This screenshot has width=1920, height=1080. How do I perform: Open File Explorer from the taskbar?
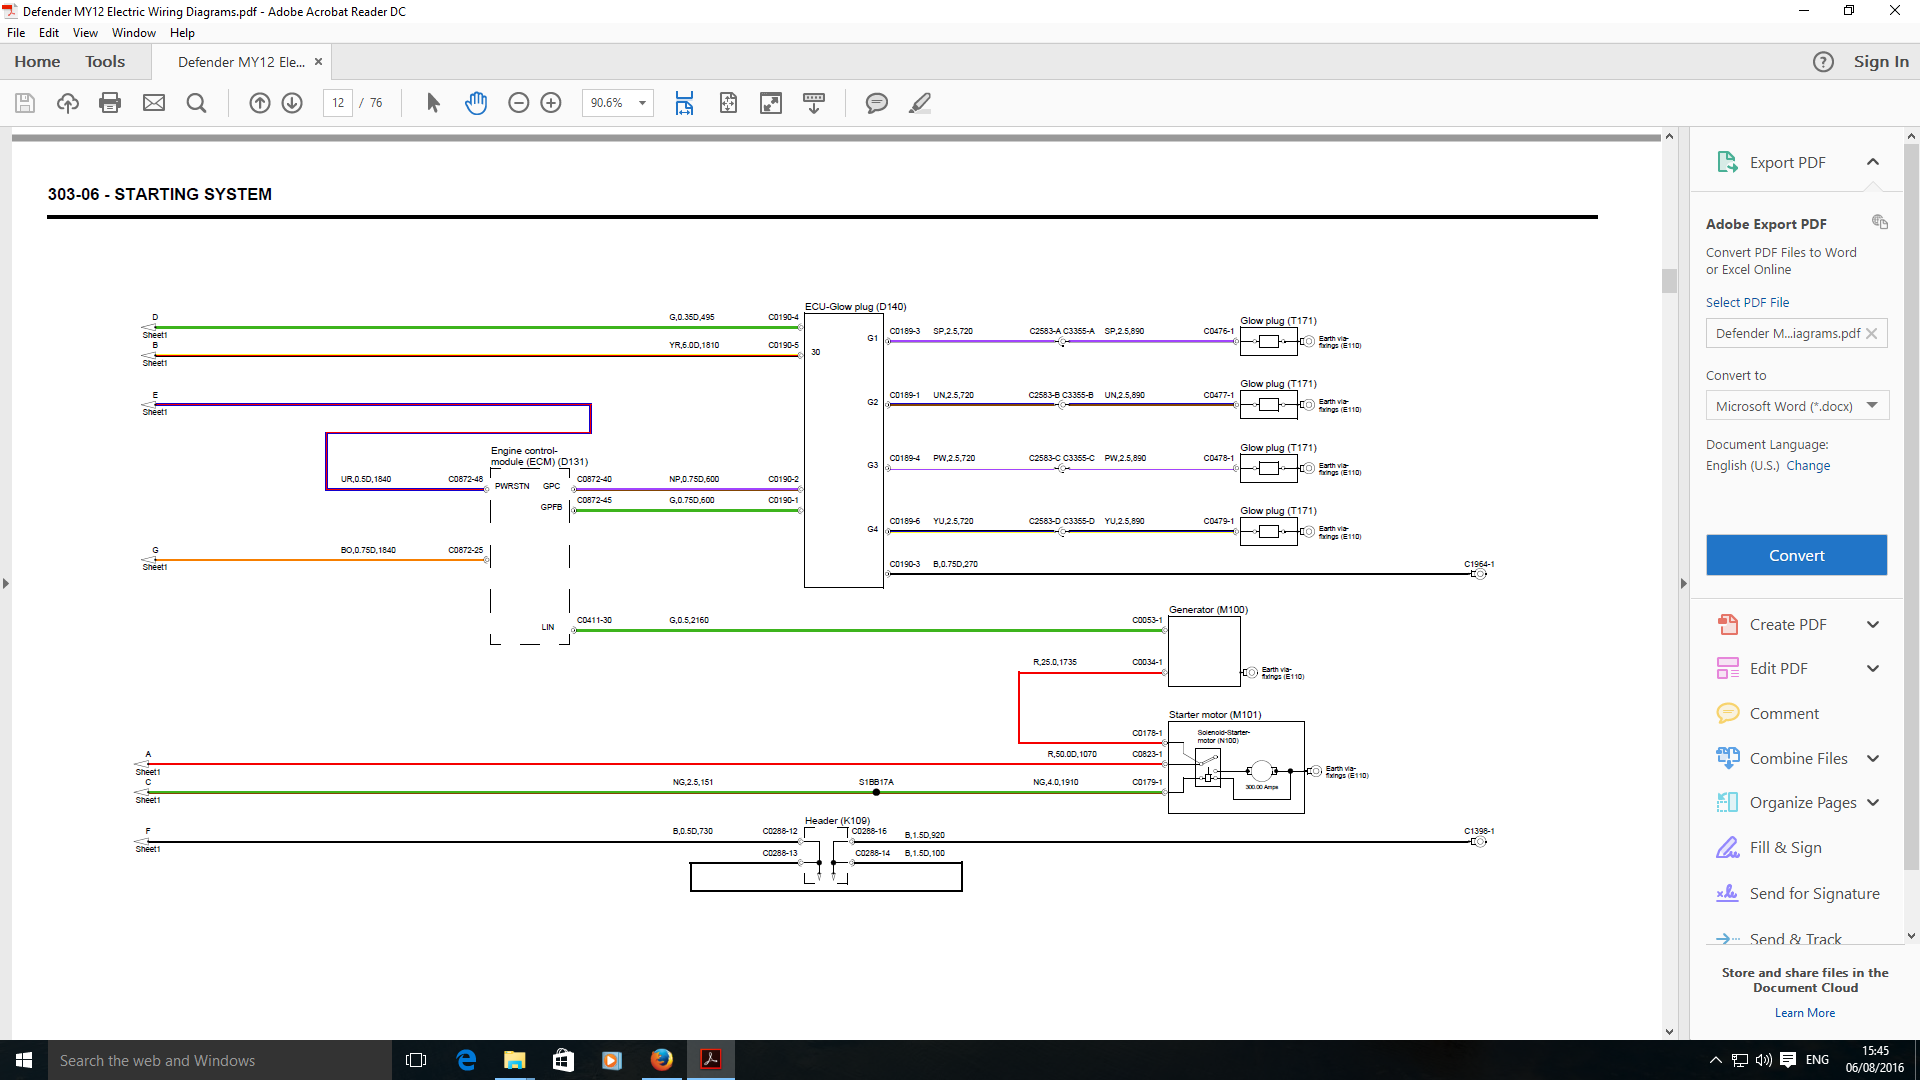point(514,1060)
